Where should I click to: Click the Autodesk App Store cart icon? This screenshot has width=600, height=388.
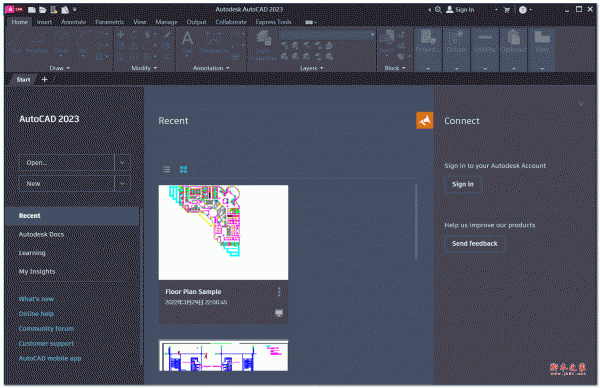pos(507,10)
